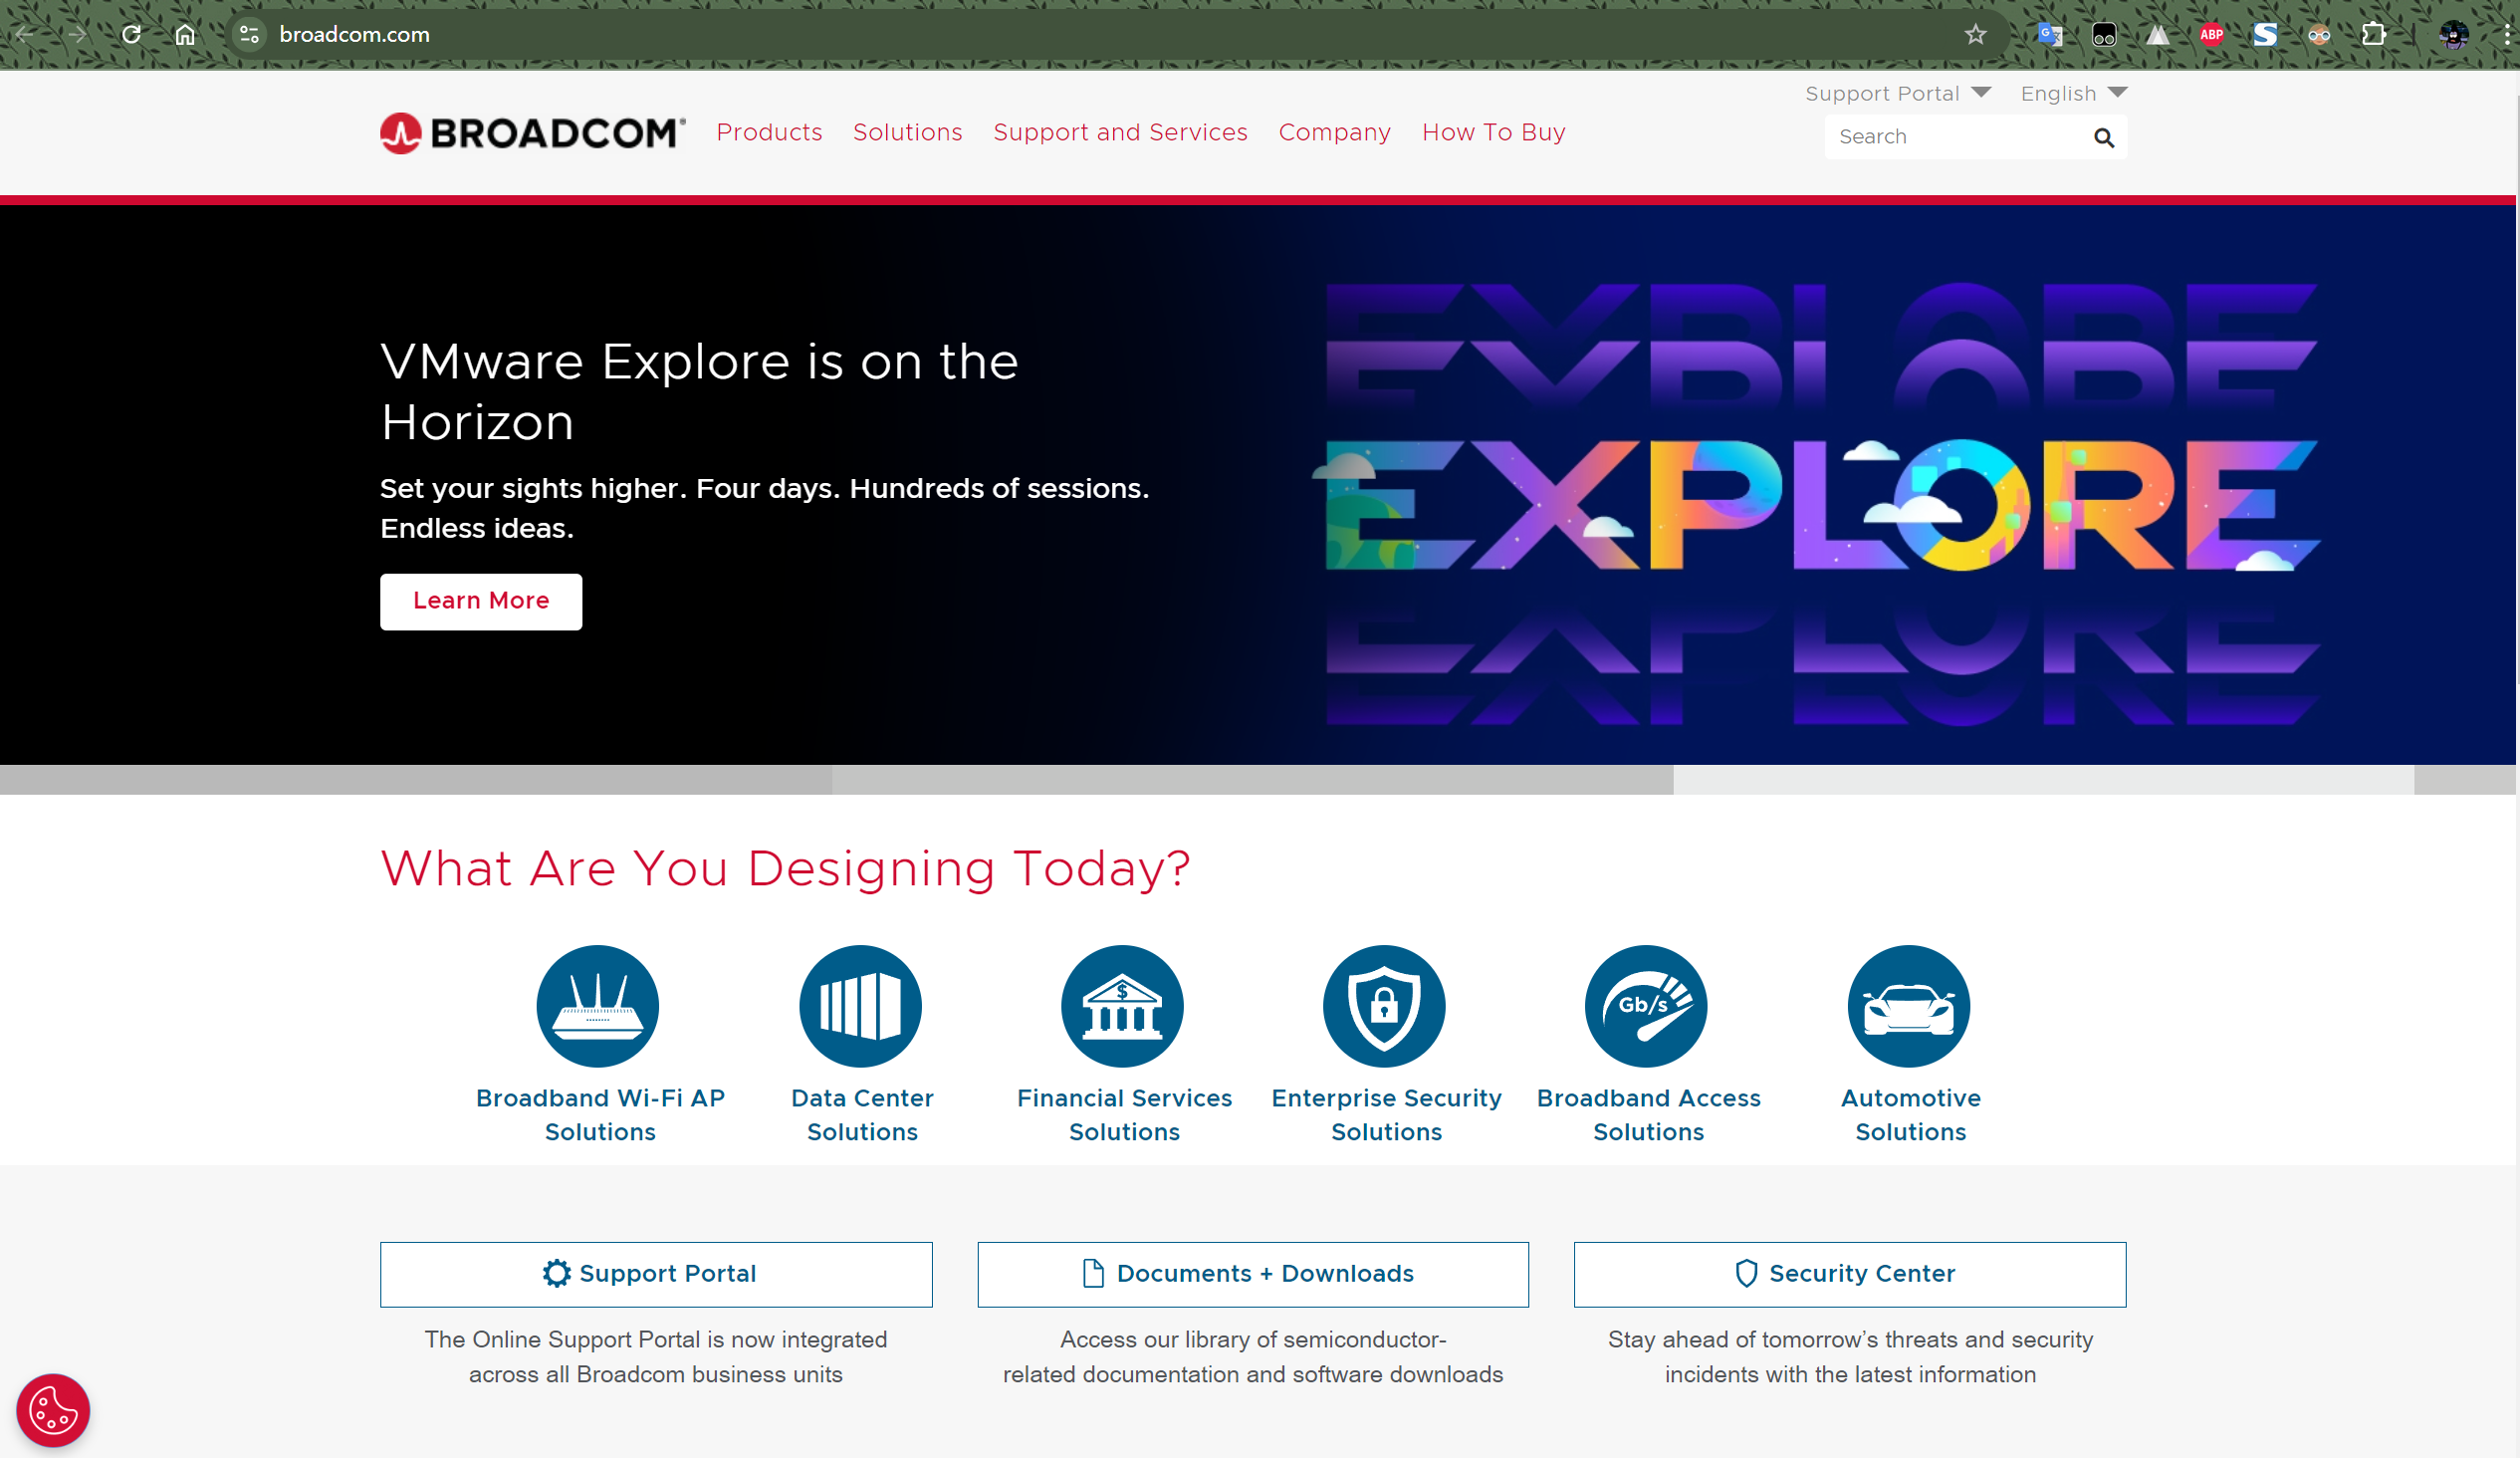Open the AdBlock Plus extension icon
2520x1458 pixels.
coord(2211,35)
